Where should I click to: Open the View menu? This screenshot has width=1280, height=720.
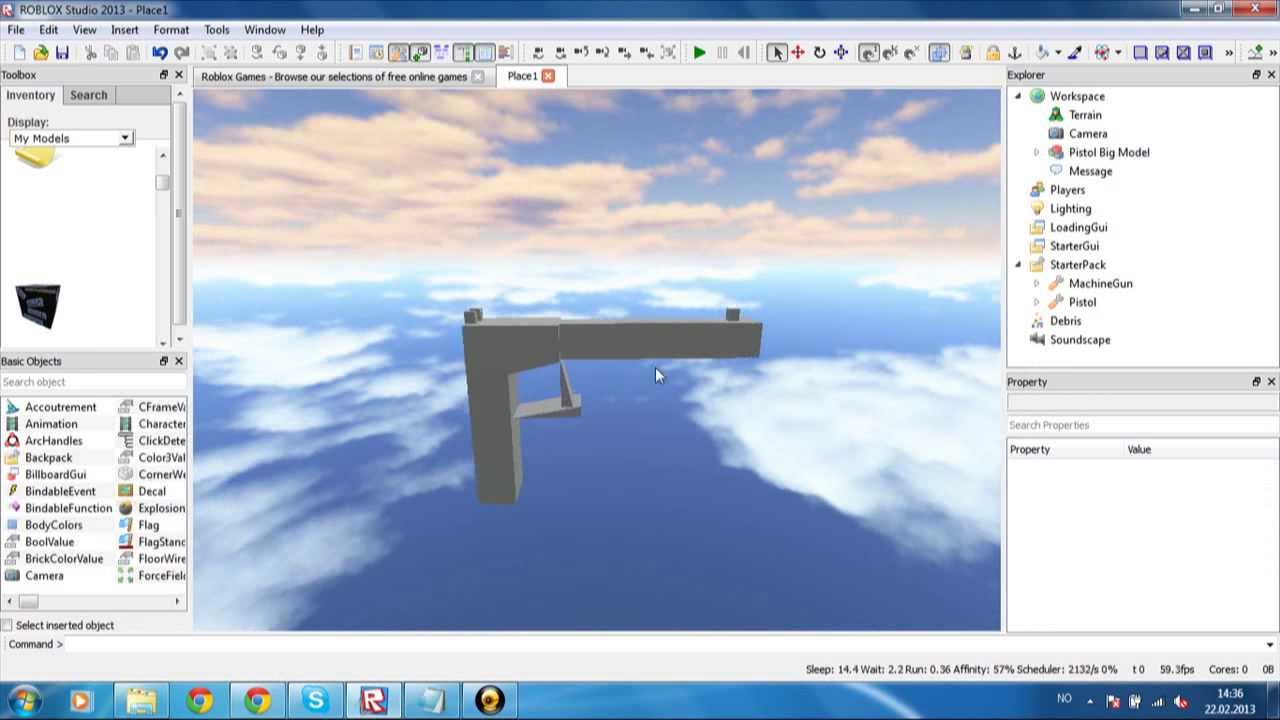[x=84, y=30]
